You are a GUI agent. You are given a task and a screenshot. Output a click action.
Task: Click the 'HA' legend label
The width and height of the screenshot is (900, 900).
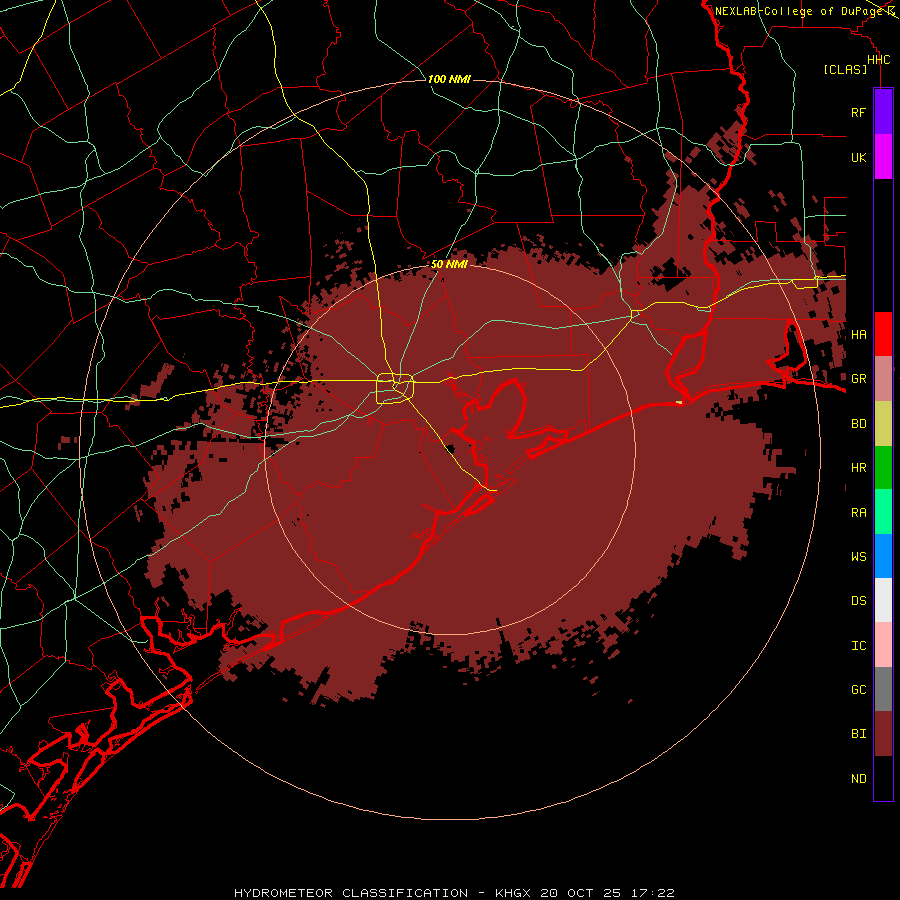[x=859, y=335]
